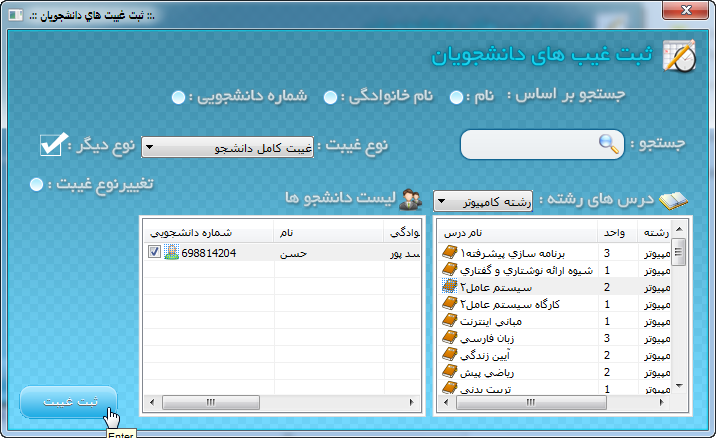
Task: Click the open book icon beside the major label
Action: (673, 200)
